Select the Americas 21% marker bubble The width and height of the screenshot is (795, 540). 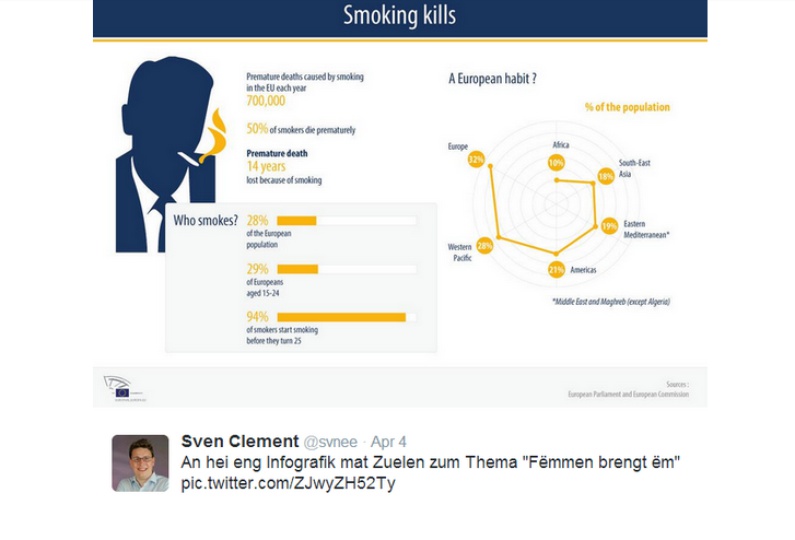(556, 269)
